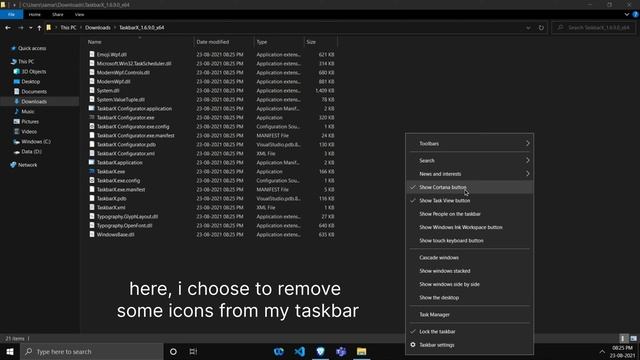Image resolution: width=640 pixels, height=360 pixels.
Task: Go back in File Explorer
Action: [x=8, y=28]
